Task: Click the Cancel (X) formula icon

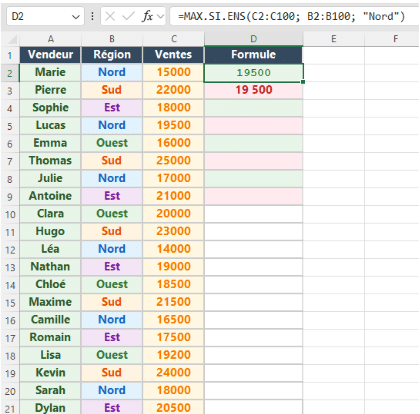Action: (x=110, y=16)
